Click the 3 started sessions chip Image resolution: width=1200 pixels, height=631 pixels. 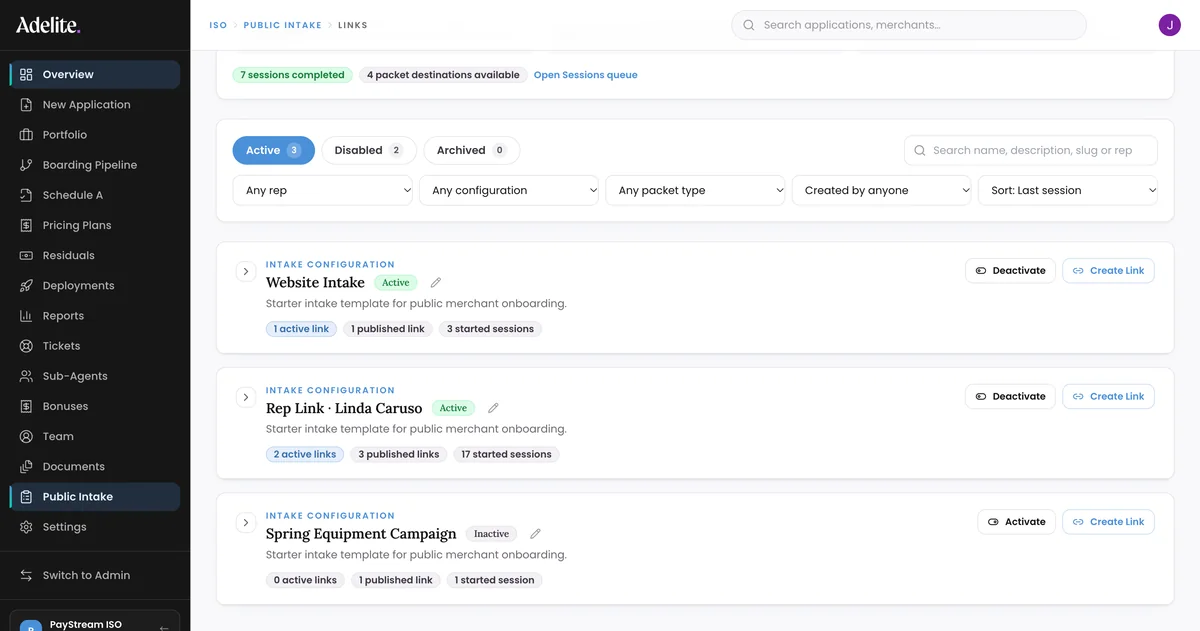[x=490, y=329]
